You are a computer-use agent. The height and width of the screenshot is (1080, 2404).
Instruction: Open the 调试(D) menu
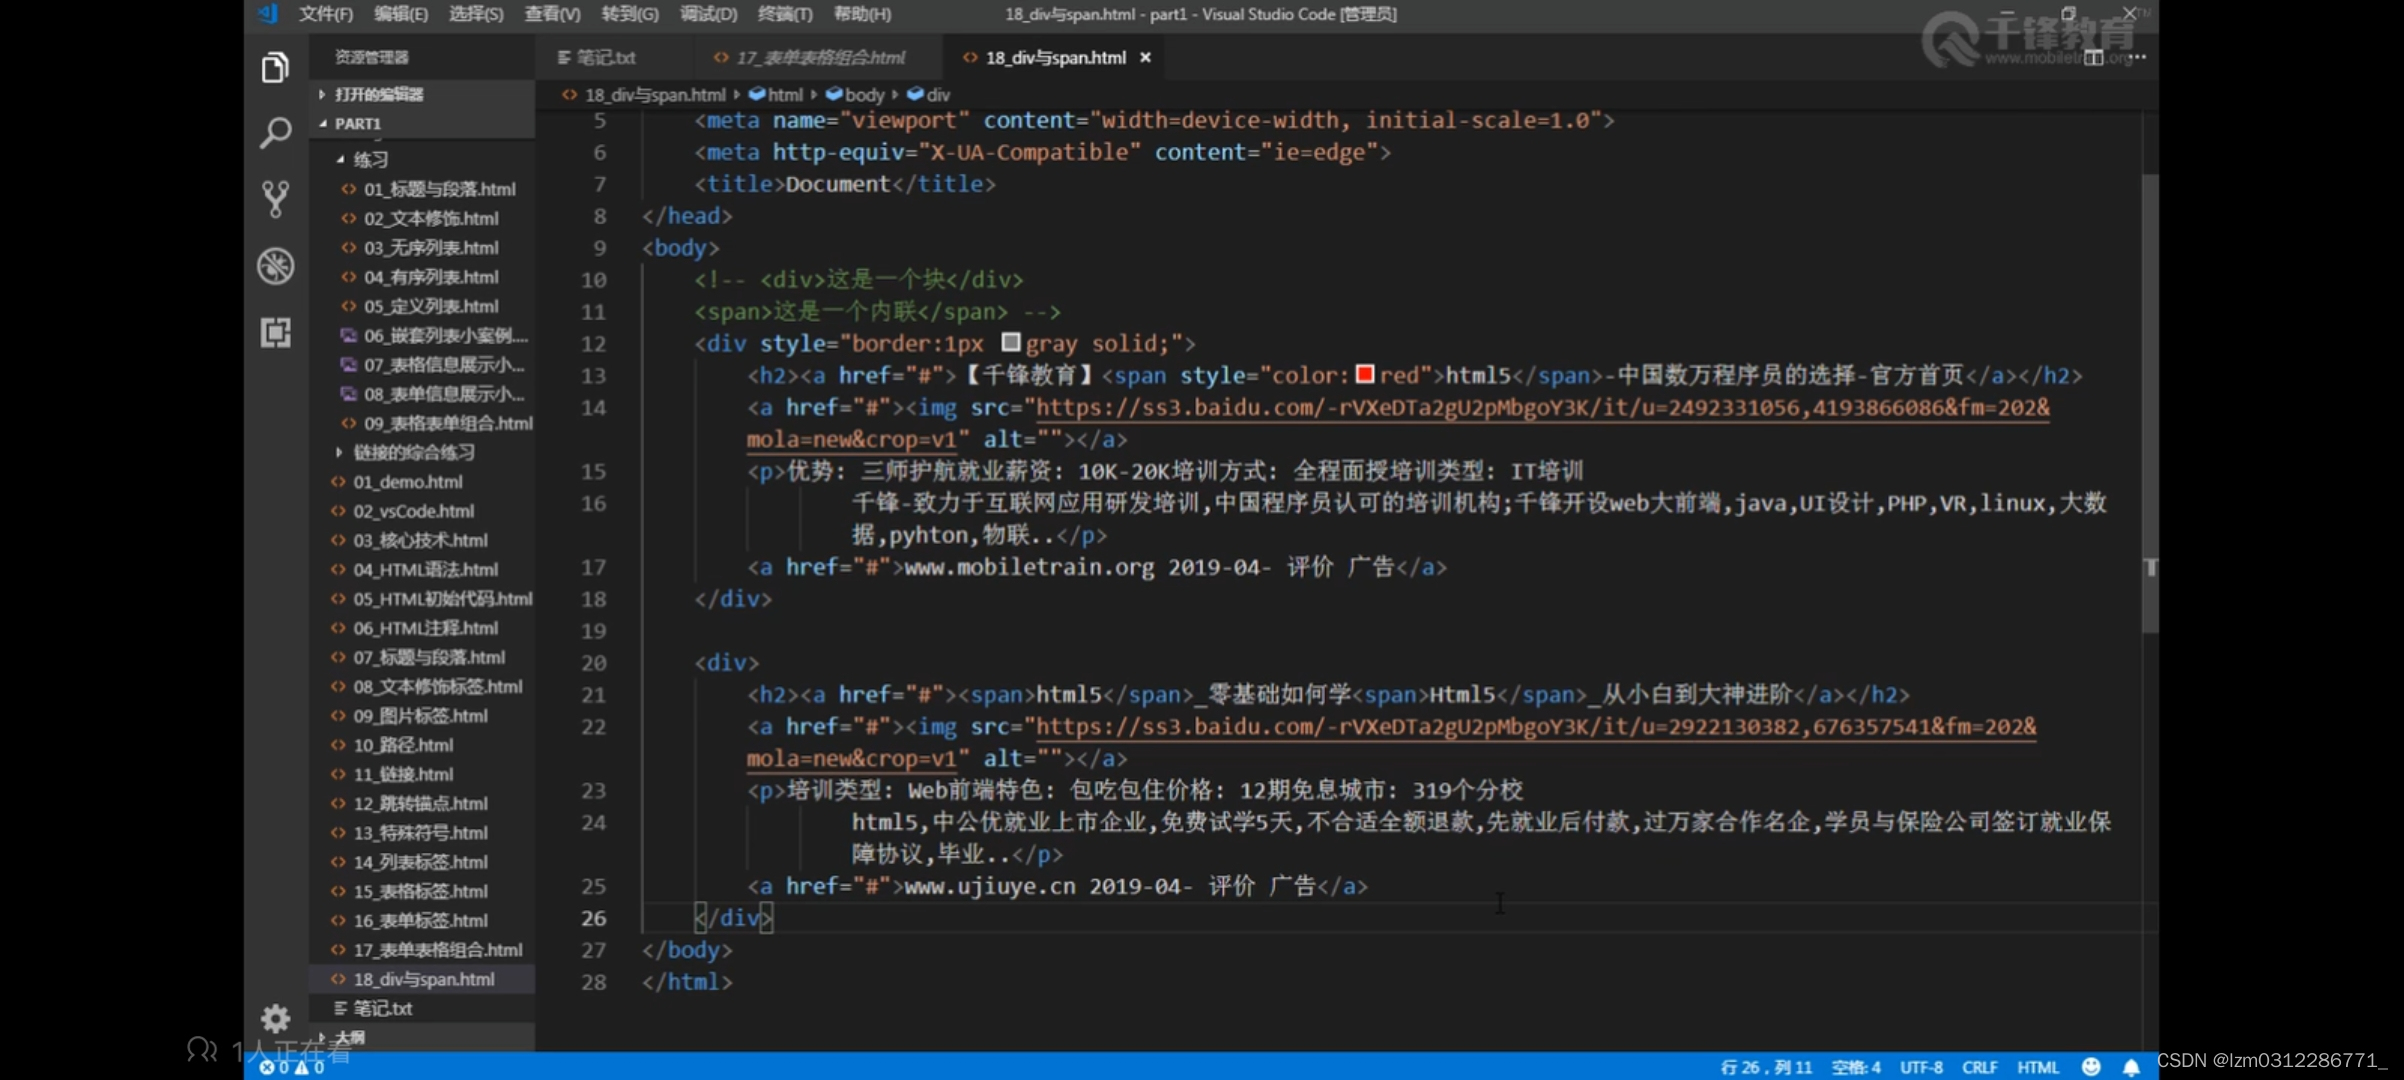point(708,14)
